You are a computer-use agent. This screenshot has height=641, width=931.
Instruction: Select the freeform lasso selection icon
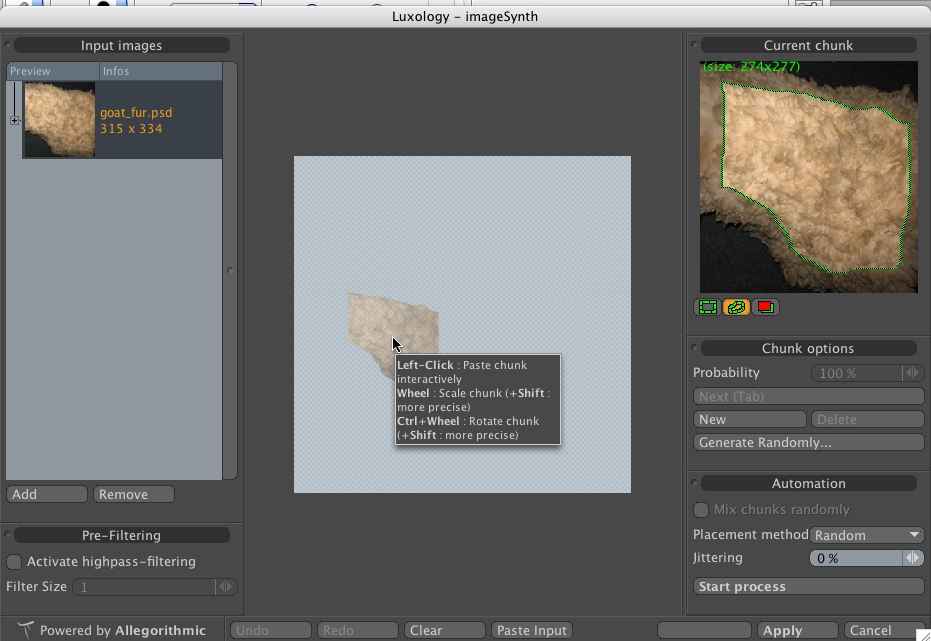click(737, 307)
